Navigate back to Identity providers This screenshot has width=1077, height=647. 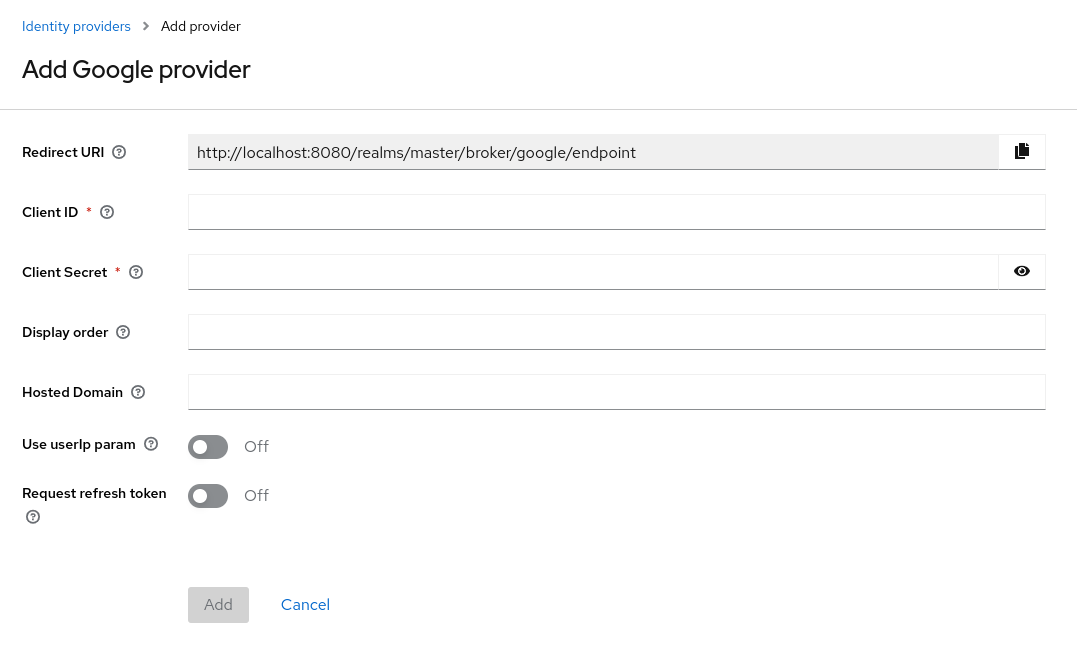(76, 26)
